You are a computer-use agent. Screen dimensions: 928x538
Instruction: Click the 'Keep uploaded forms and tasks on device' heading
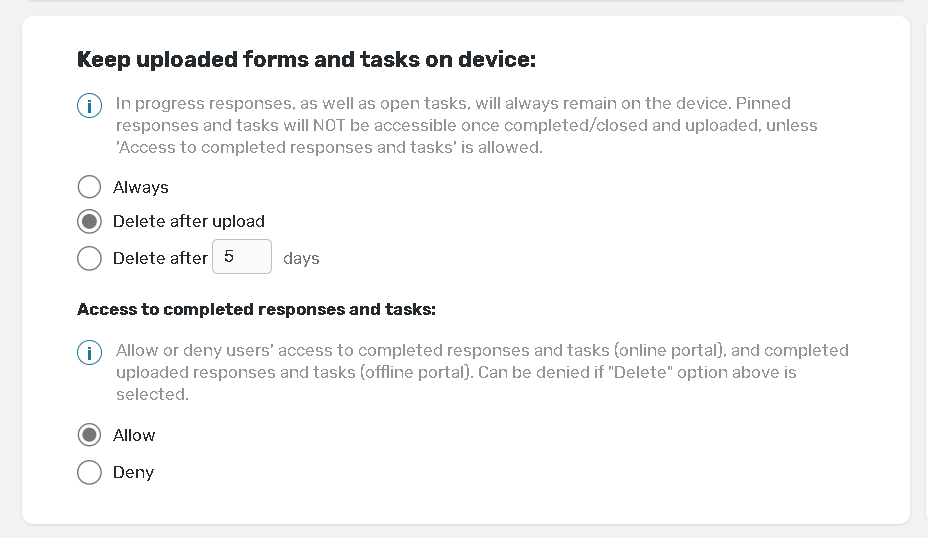[x=306, y=60]
